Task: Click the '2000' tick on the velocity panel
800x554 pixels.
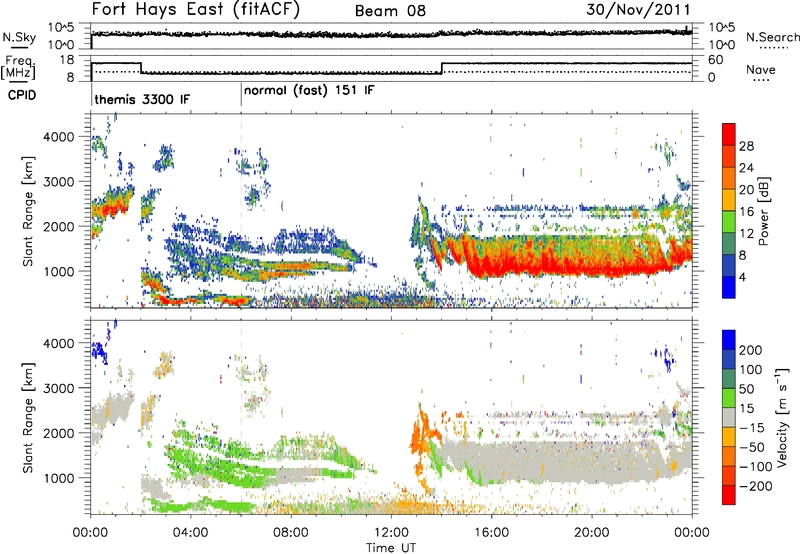Action: tap(59, 433)
